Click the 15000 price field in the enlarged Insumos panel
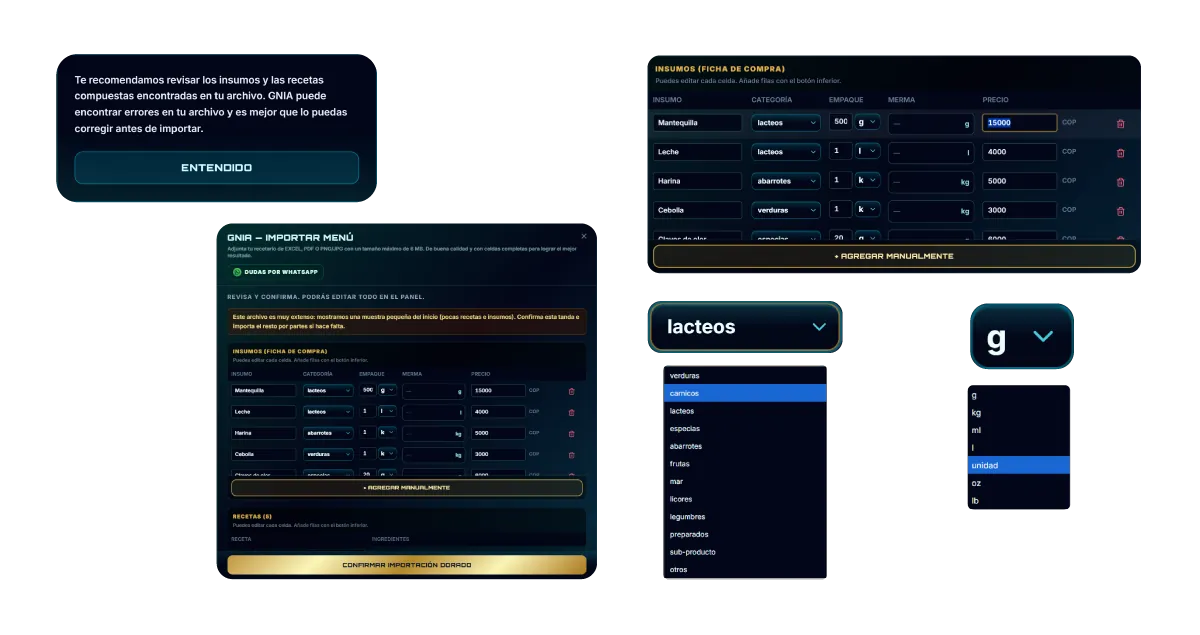Image resolution: width=1200 pixels, height=635 pixels. click(x=1019, y=123)
